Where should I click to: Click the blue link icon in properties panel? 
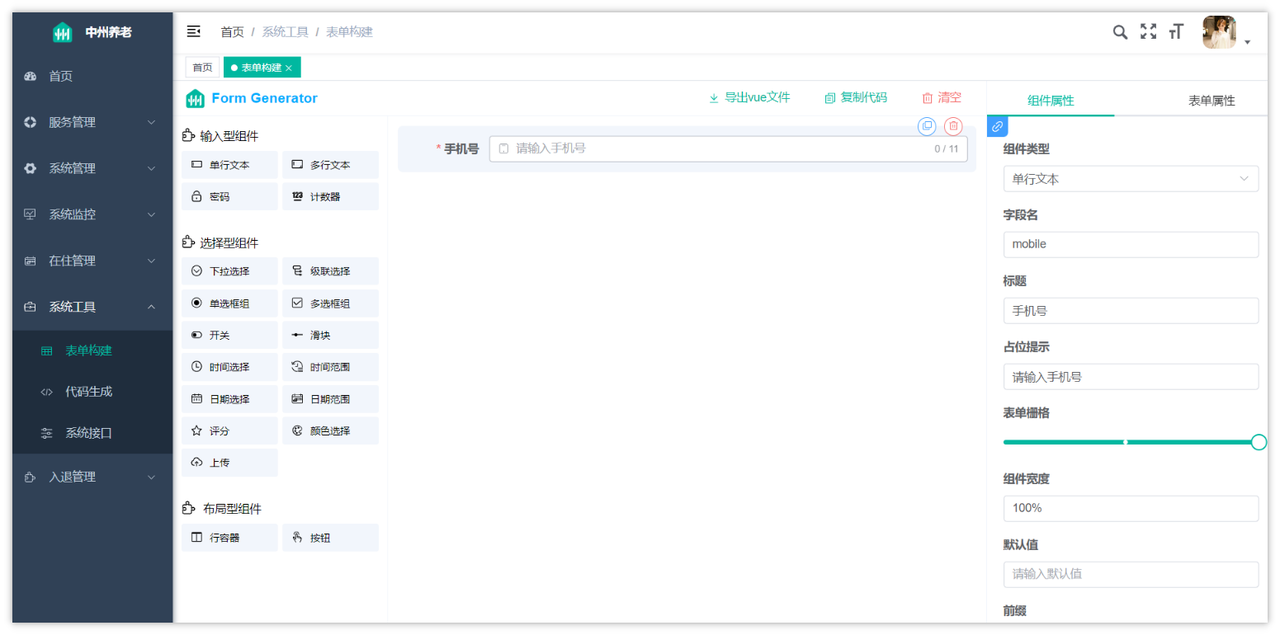coord(997,127)
